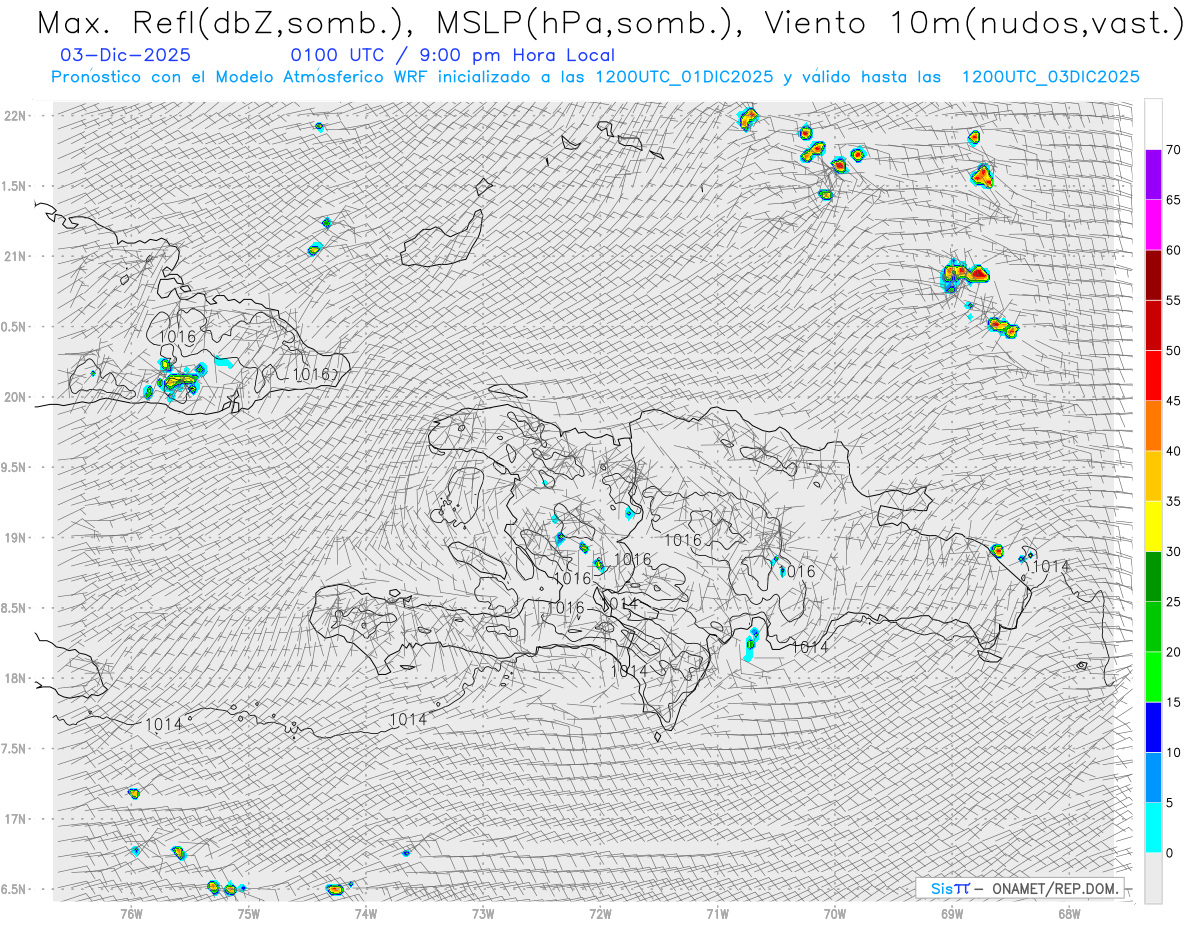Select the dark maroon 55-60 dBZ swatch
Screen dimensions: 1200x927
click(x=1153, y=275)
